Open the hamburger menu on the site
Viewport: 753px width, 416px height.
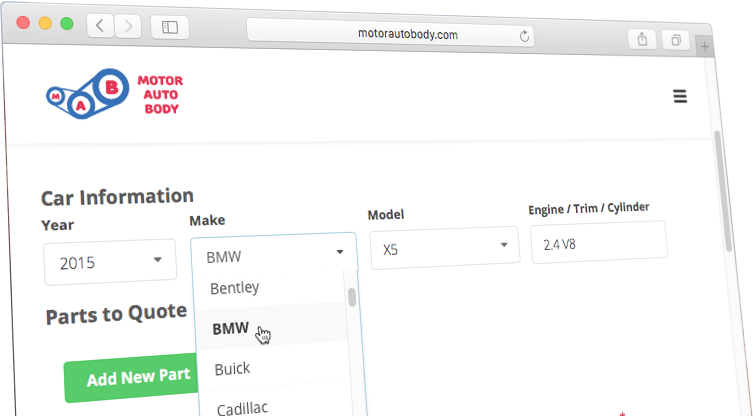680,97
